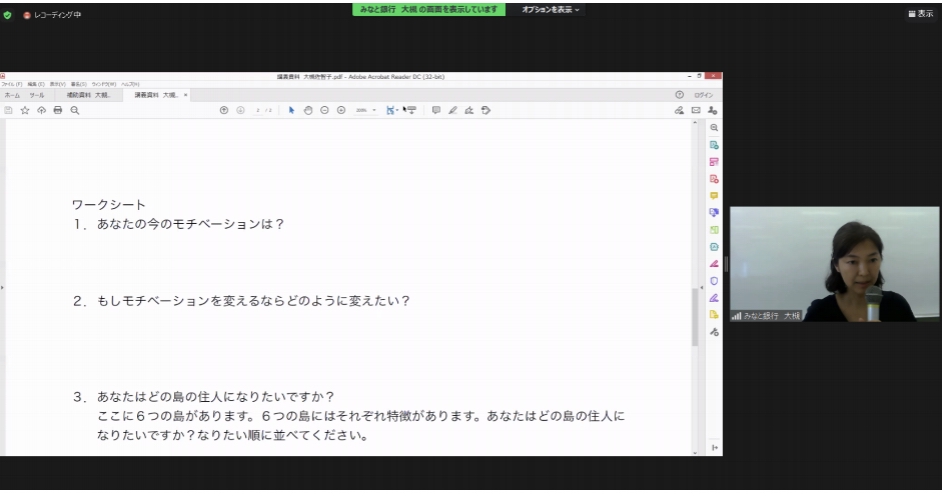
Task: Click the 表示 view button at top right
Action: point(920,14)
